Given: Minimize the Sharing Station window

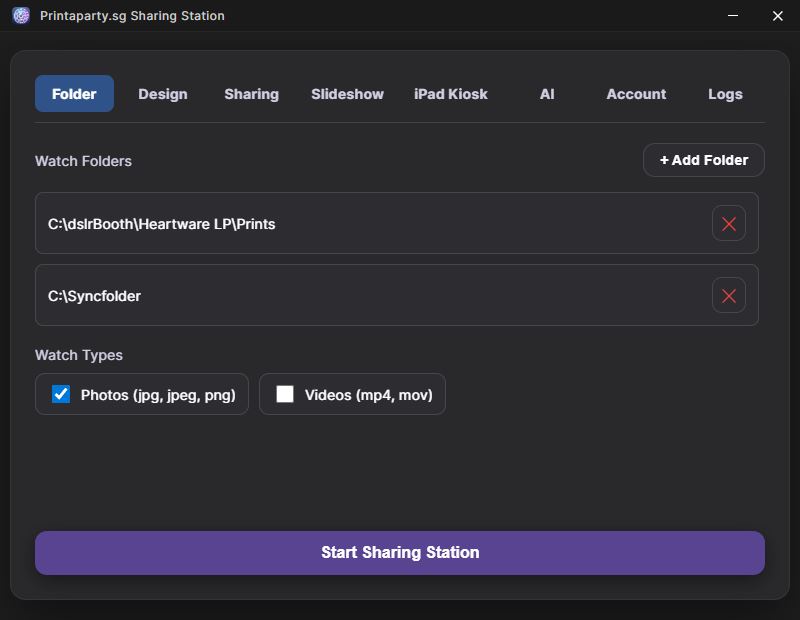Looking at the screenshot, I should coord(735,16).
